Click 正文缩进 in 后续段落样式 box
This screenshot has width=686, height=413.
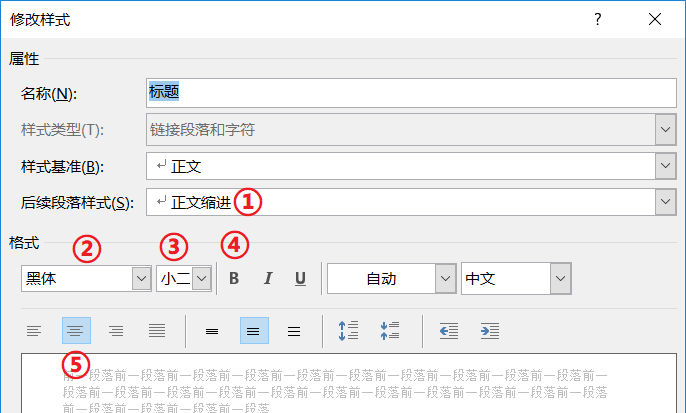click(x=201, y=202)
